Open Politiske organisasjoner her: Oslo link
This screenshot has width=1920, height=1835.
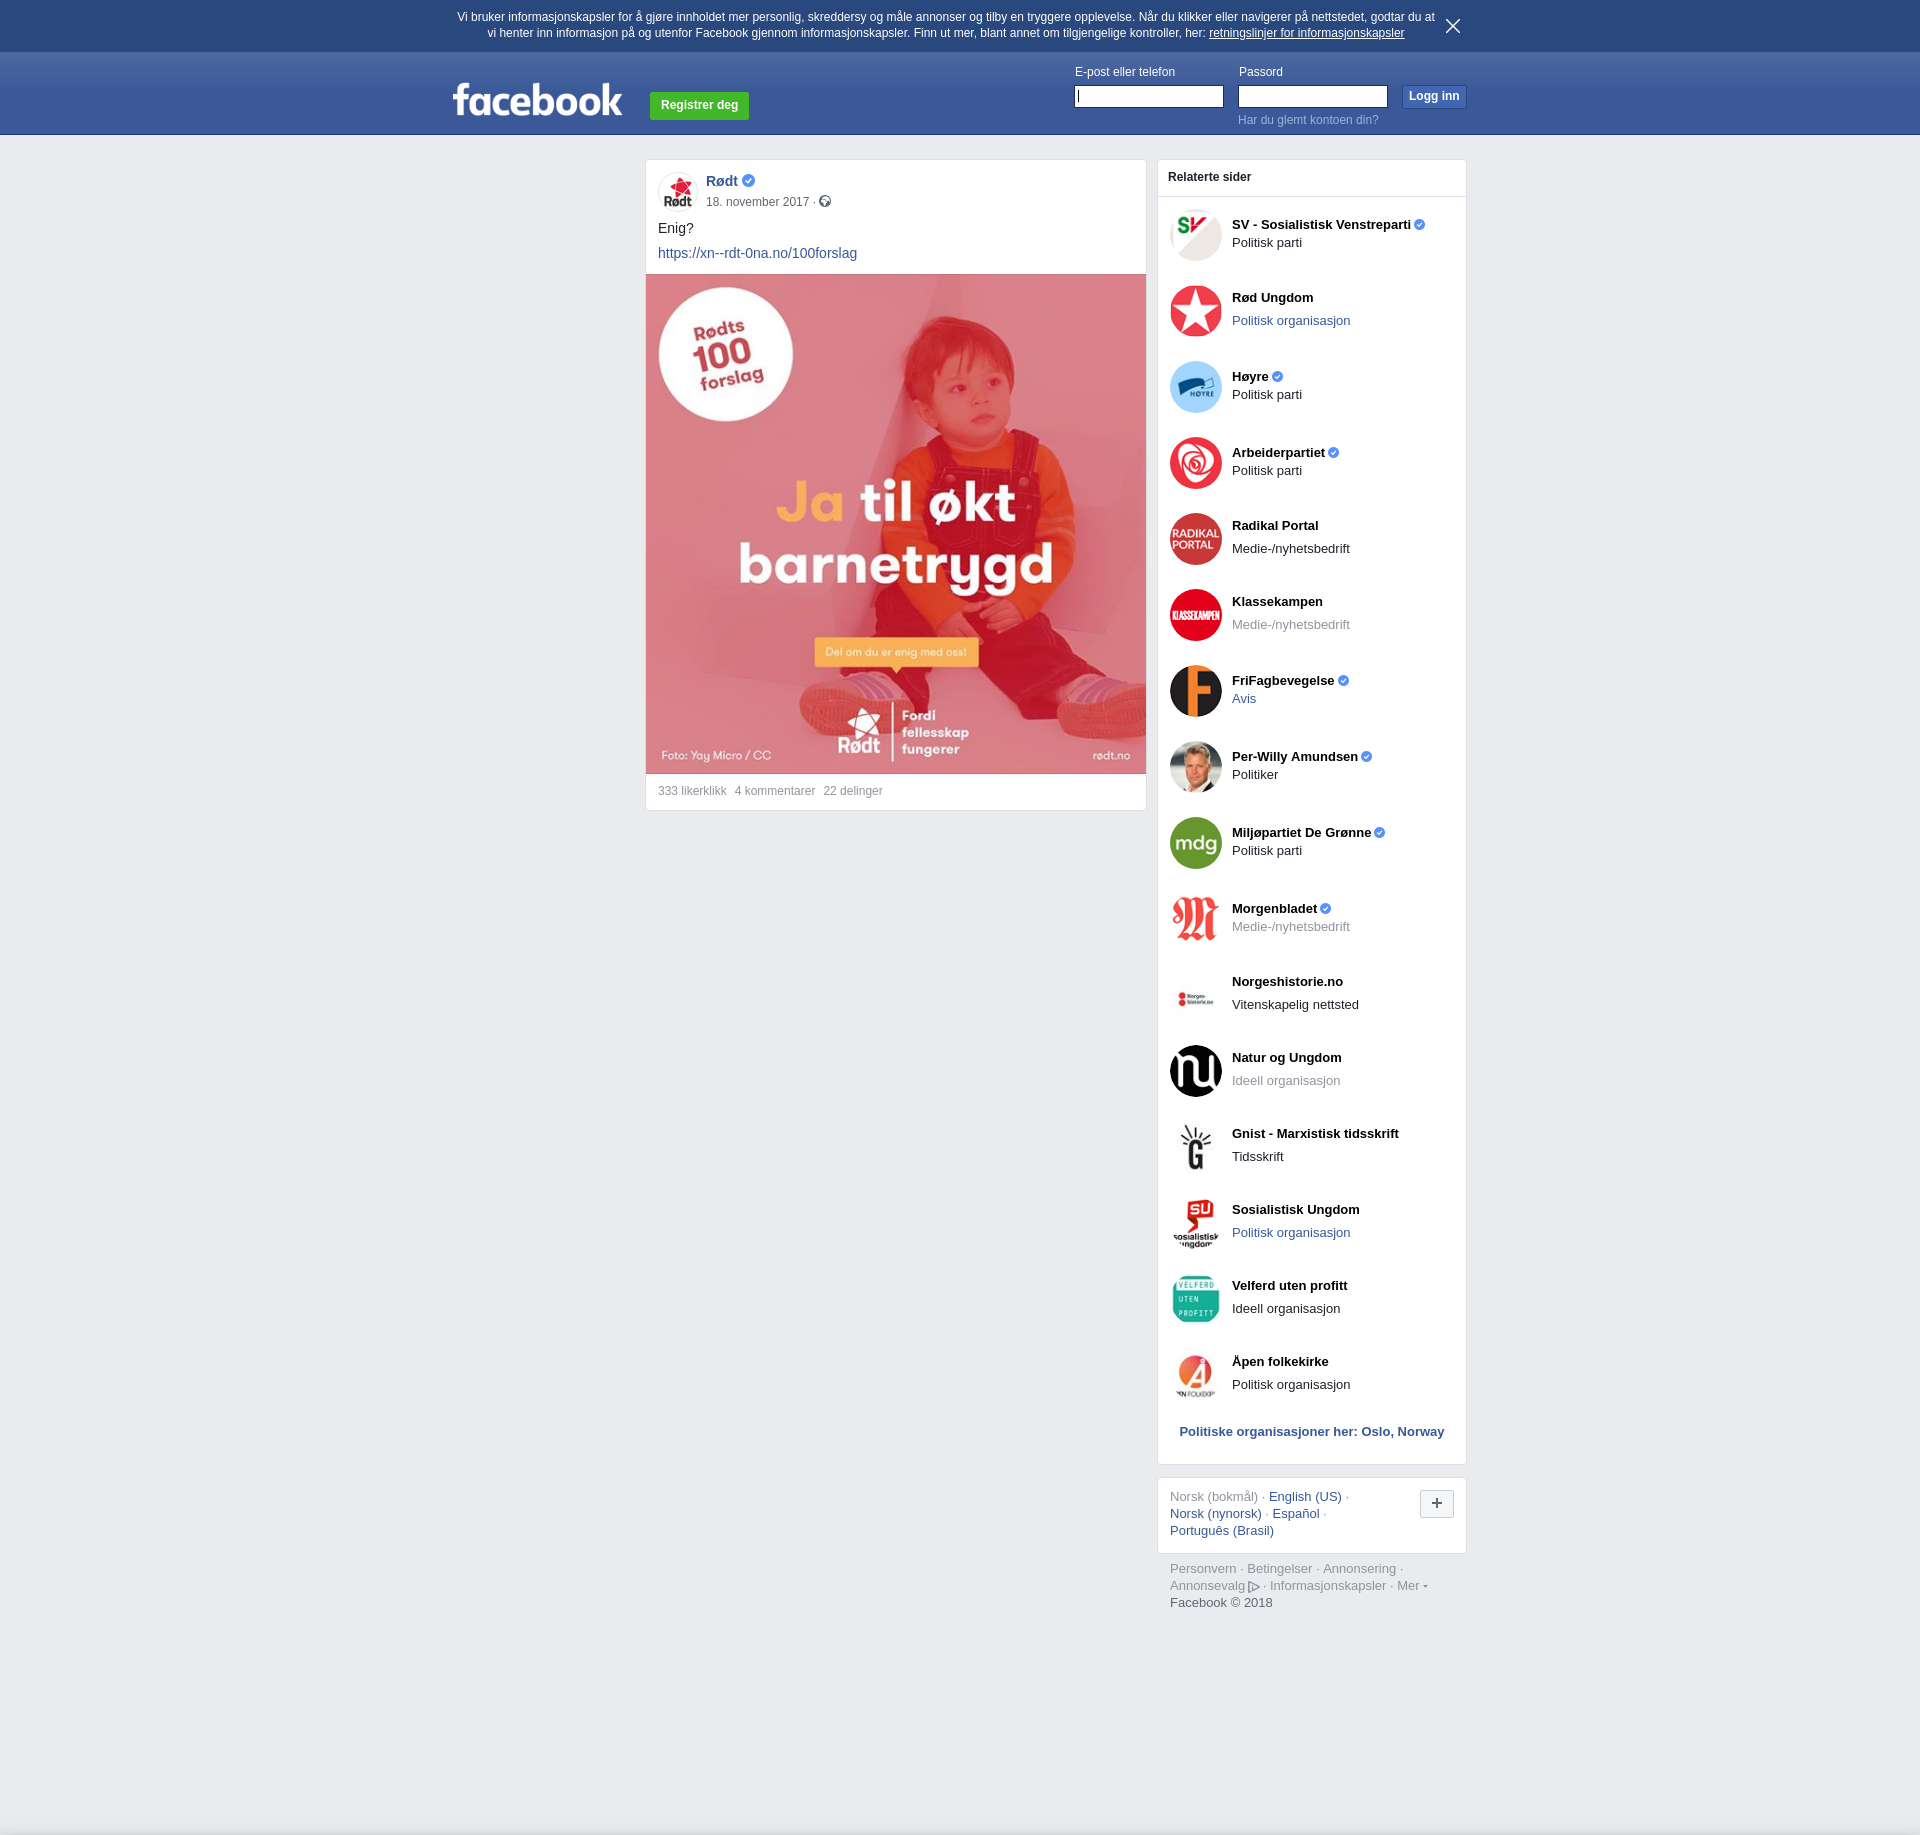[x=1311, y=1432]
